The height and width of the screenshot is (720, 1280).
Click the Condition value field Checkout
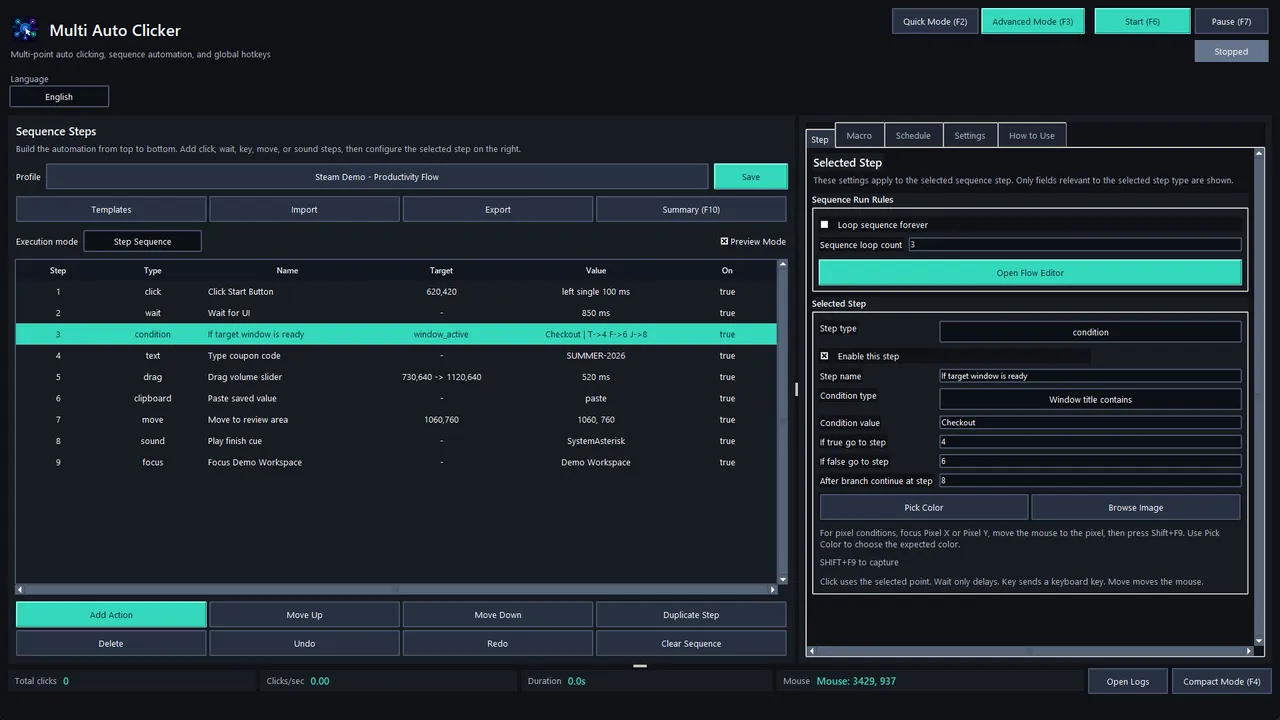pyautogui.click(x=1090, y=422)
